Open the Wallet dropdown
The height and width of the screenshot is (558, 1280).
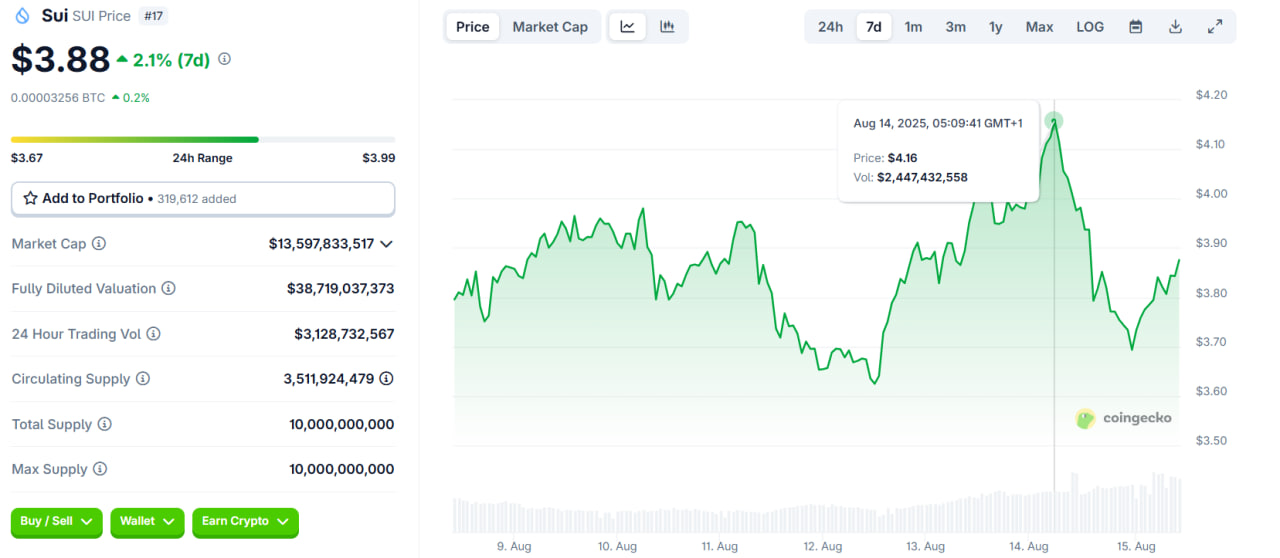(147, 521)
